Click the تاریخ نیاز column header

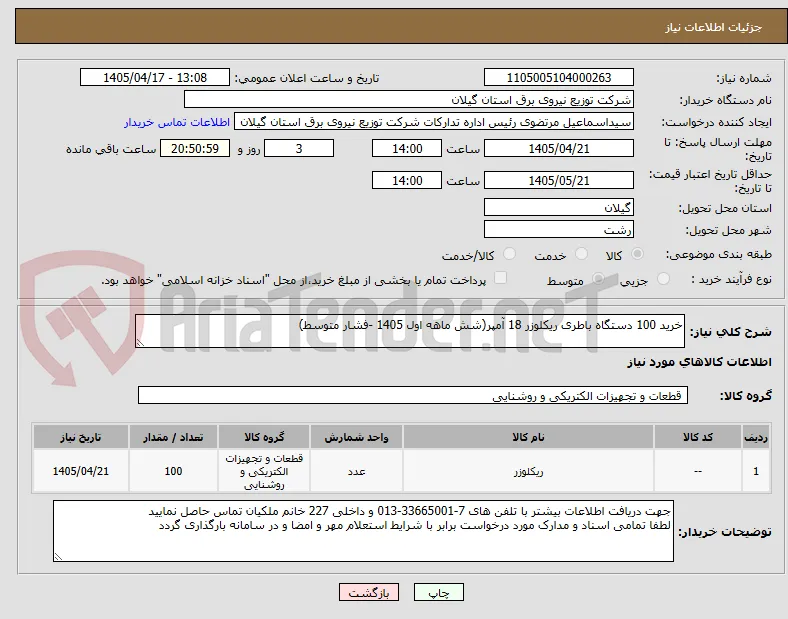pyautogui.click(x=81, y=437)
